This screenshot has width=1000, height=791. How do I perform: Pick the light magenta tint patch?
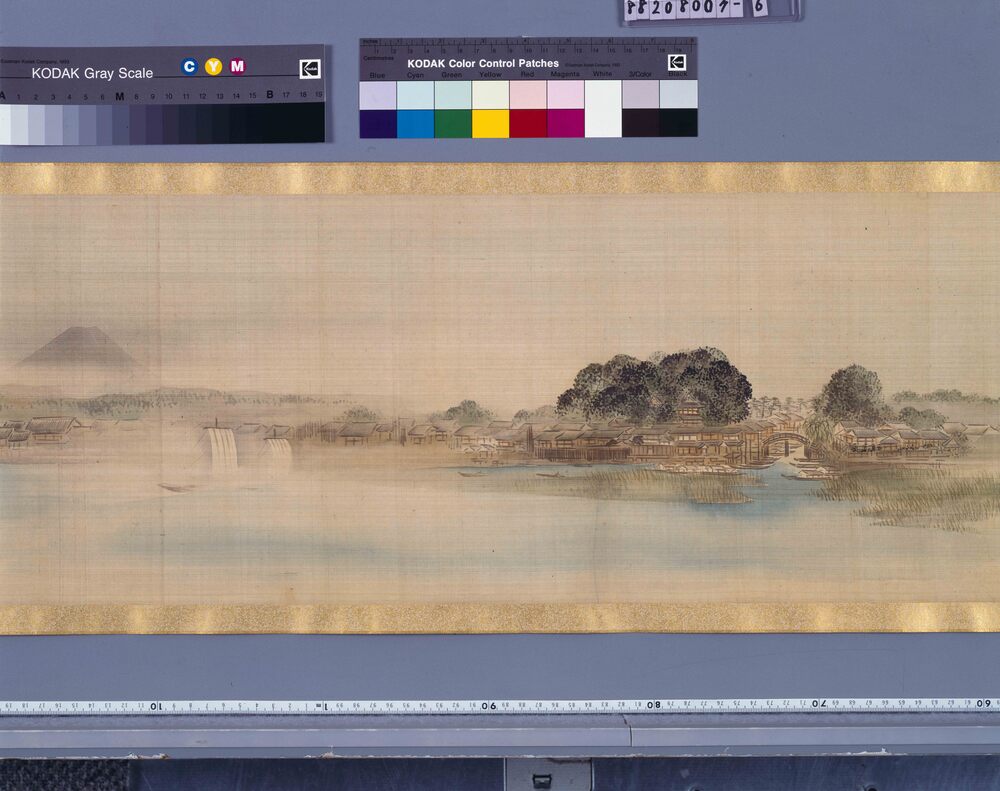pyautogui.click(x=566, y=95)
